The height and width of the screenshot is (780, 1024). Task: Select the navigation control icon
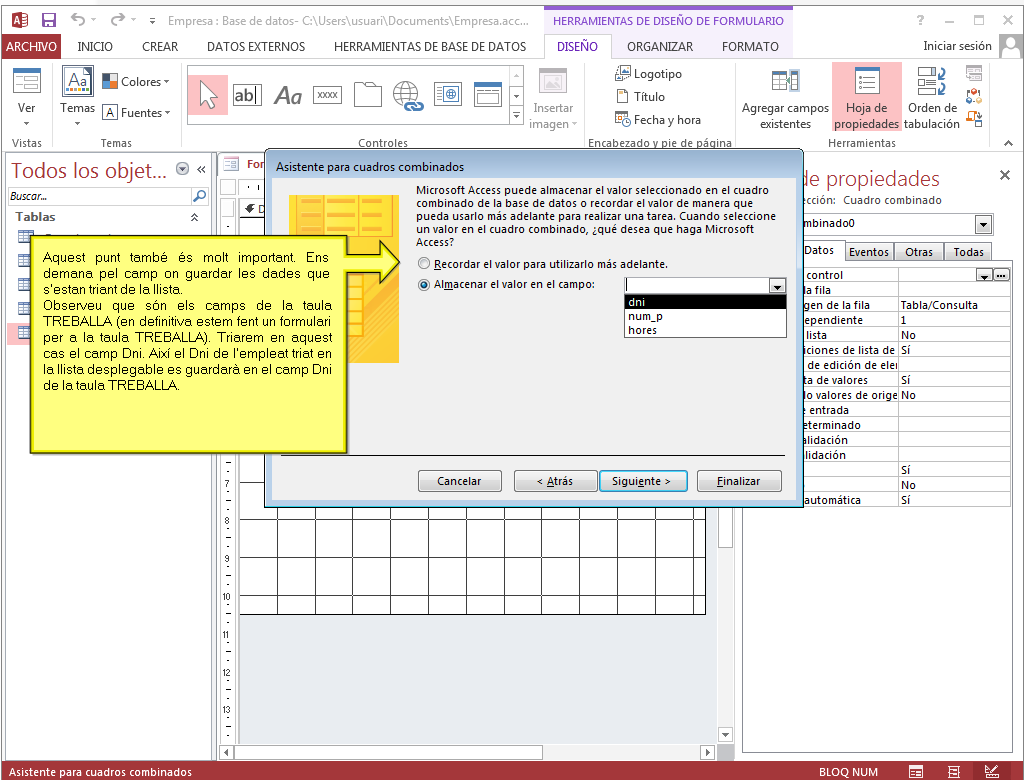point(488,95)
